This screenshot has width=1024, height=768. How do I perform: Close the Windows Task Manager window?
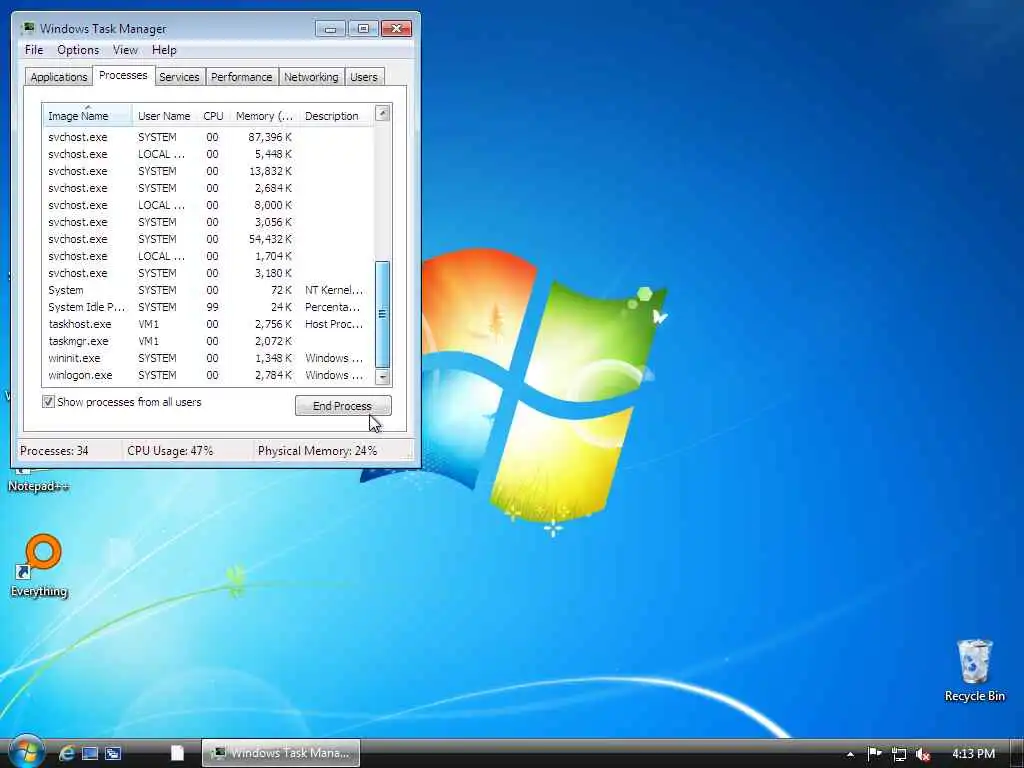click(396, 28)
